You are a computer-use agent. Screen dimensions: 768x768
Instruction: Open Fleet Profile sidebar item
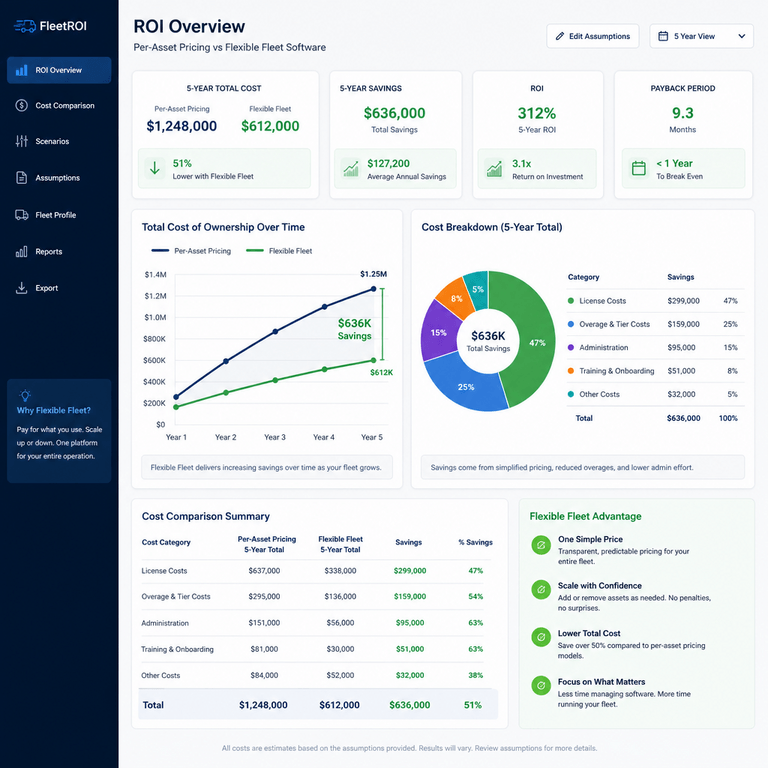(x=59, y=215)
